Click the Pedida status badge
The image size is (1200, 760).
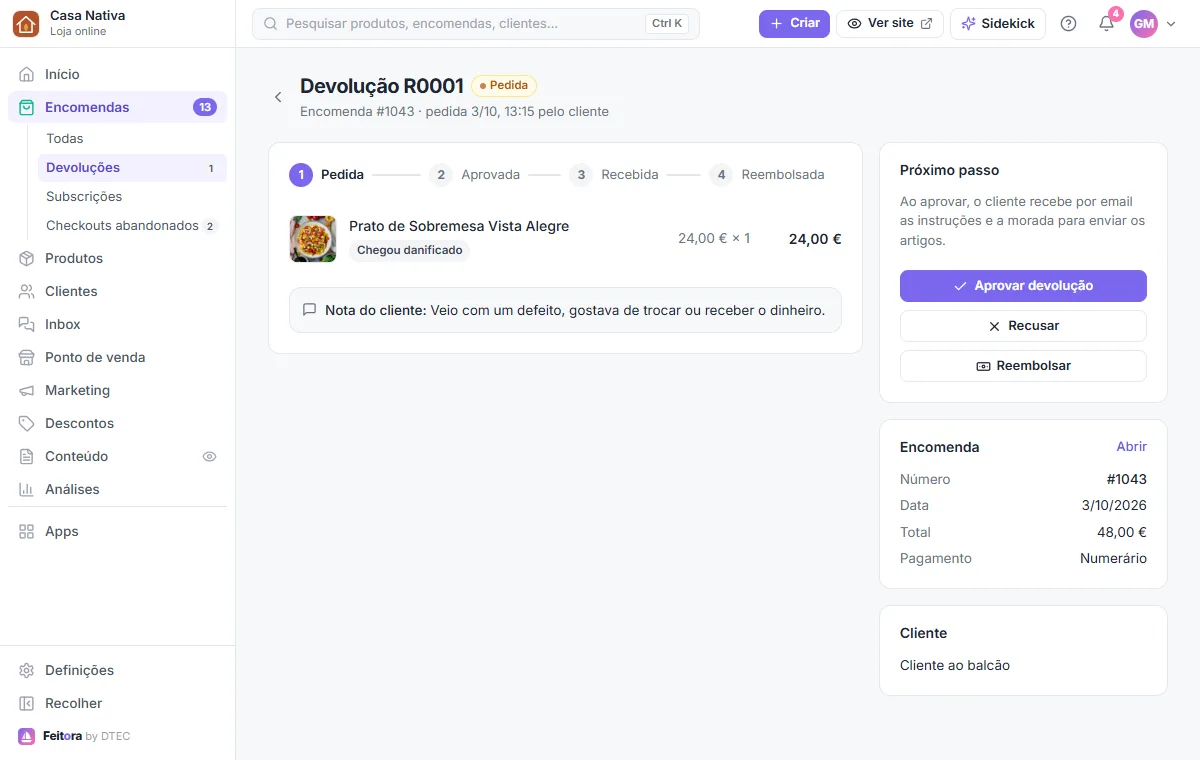pos(504,86)
